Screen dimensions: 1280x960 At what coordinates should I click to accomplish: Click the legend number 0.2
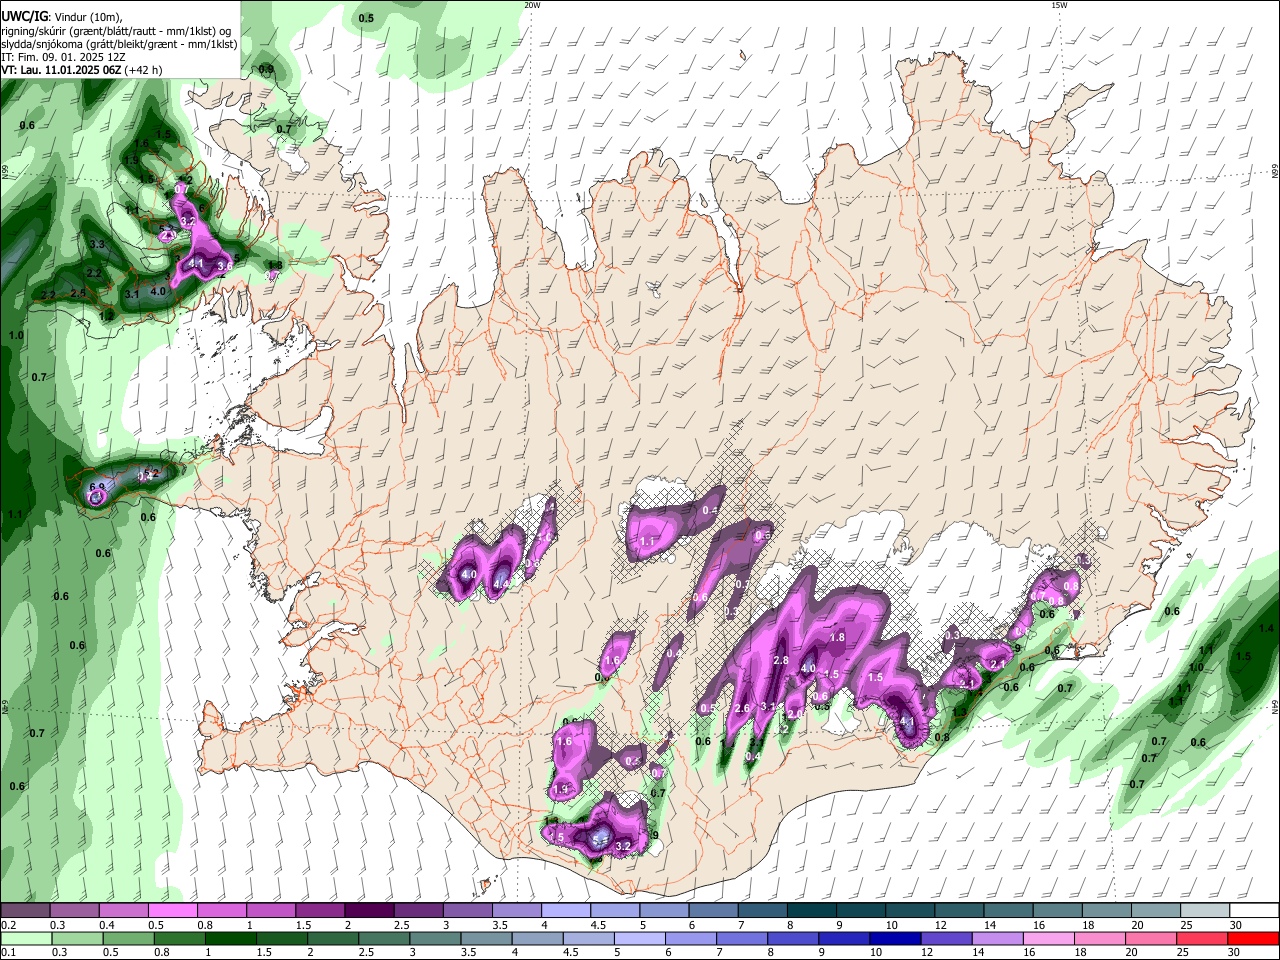pos(9,925)
